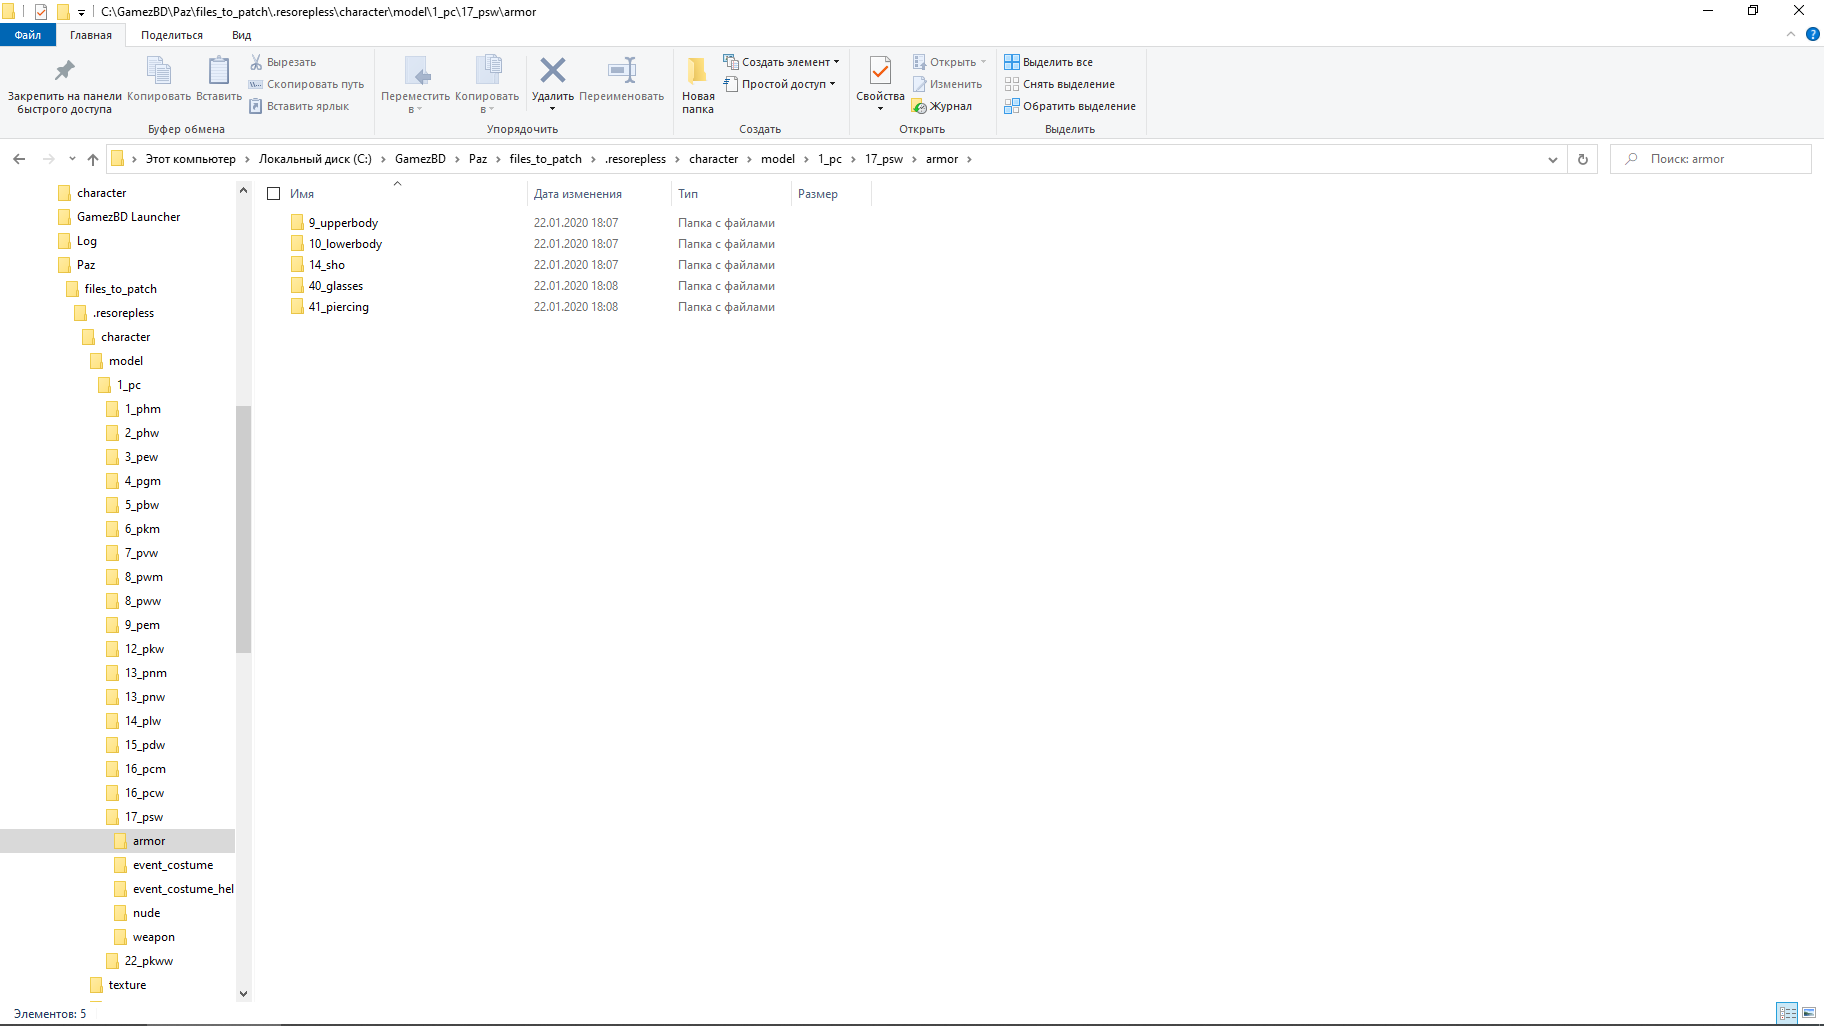This screenshot has height=1026, width=1824.
Task: Open the Файл menu tab
Action: click(x=28, y=35)
